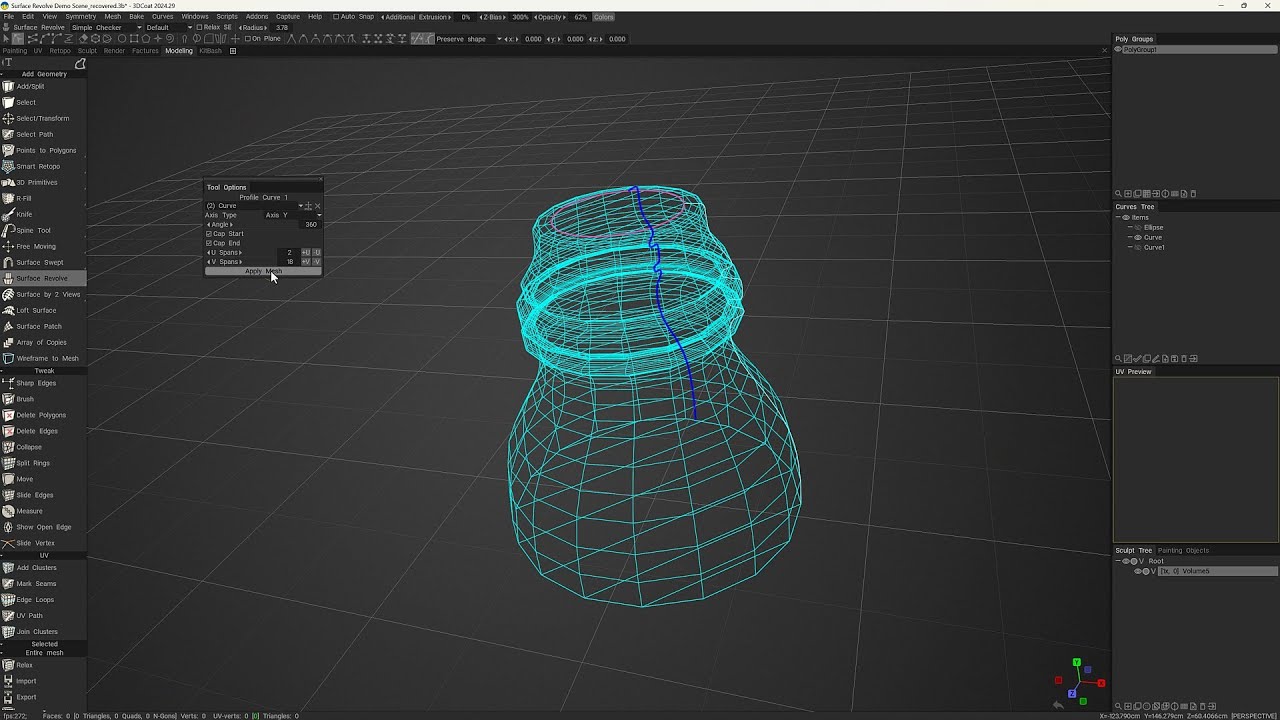Open the Axis Type dropdown

[x=319, y=215]
